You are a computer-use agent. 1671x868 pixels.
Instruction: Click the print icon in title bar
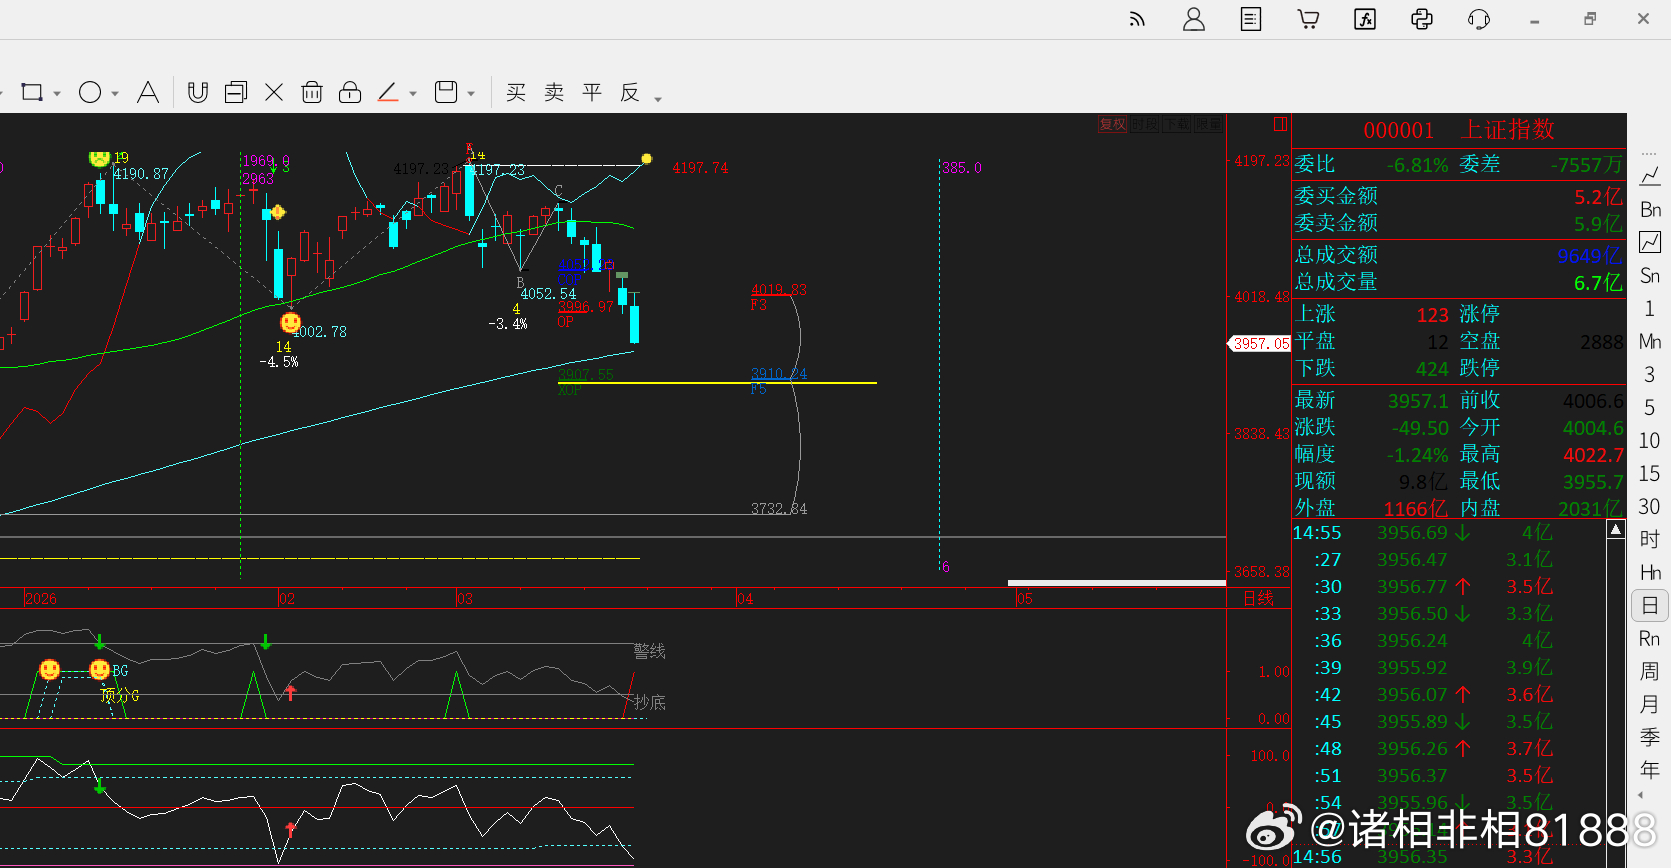[1422, 19]
